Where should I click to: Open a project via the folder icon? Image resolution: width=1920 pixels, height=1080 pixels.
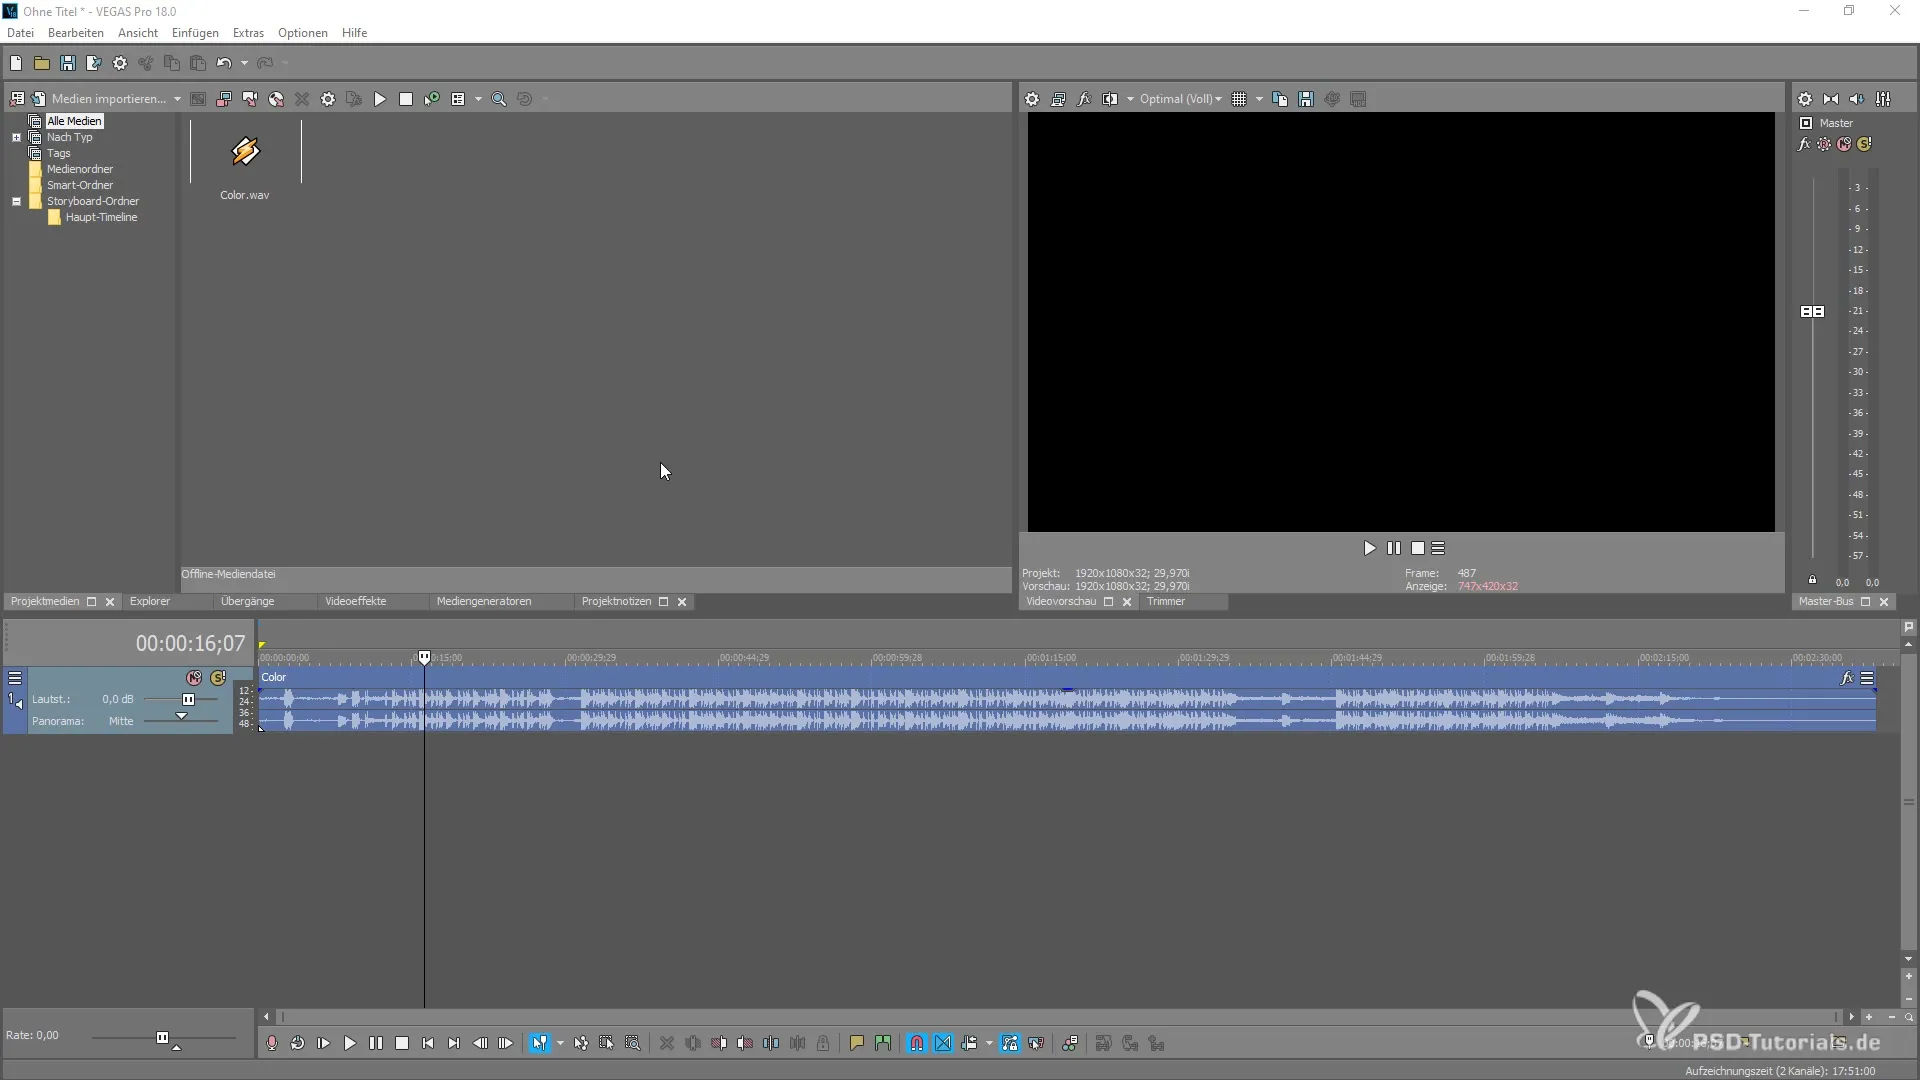point(42,63)
